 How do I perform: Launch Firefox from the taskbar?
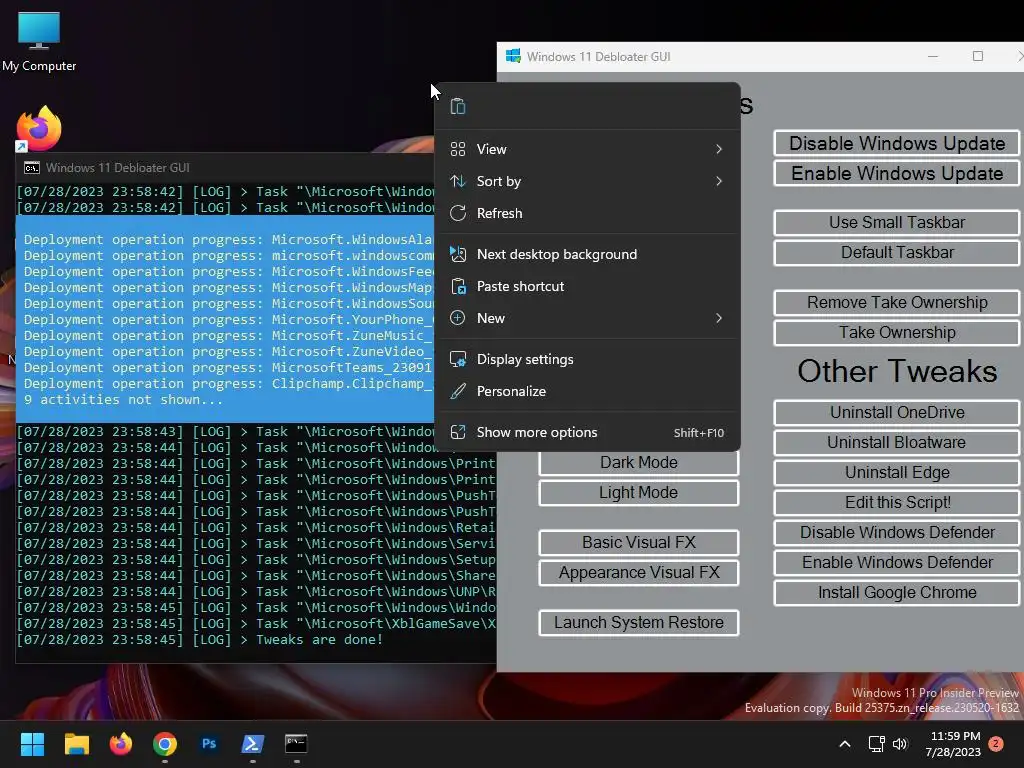coord(121,744)
